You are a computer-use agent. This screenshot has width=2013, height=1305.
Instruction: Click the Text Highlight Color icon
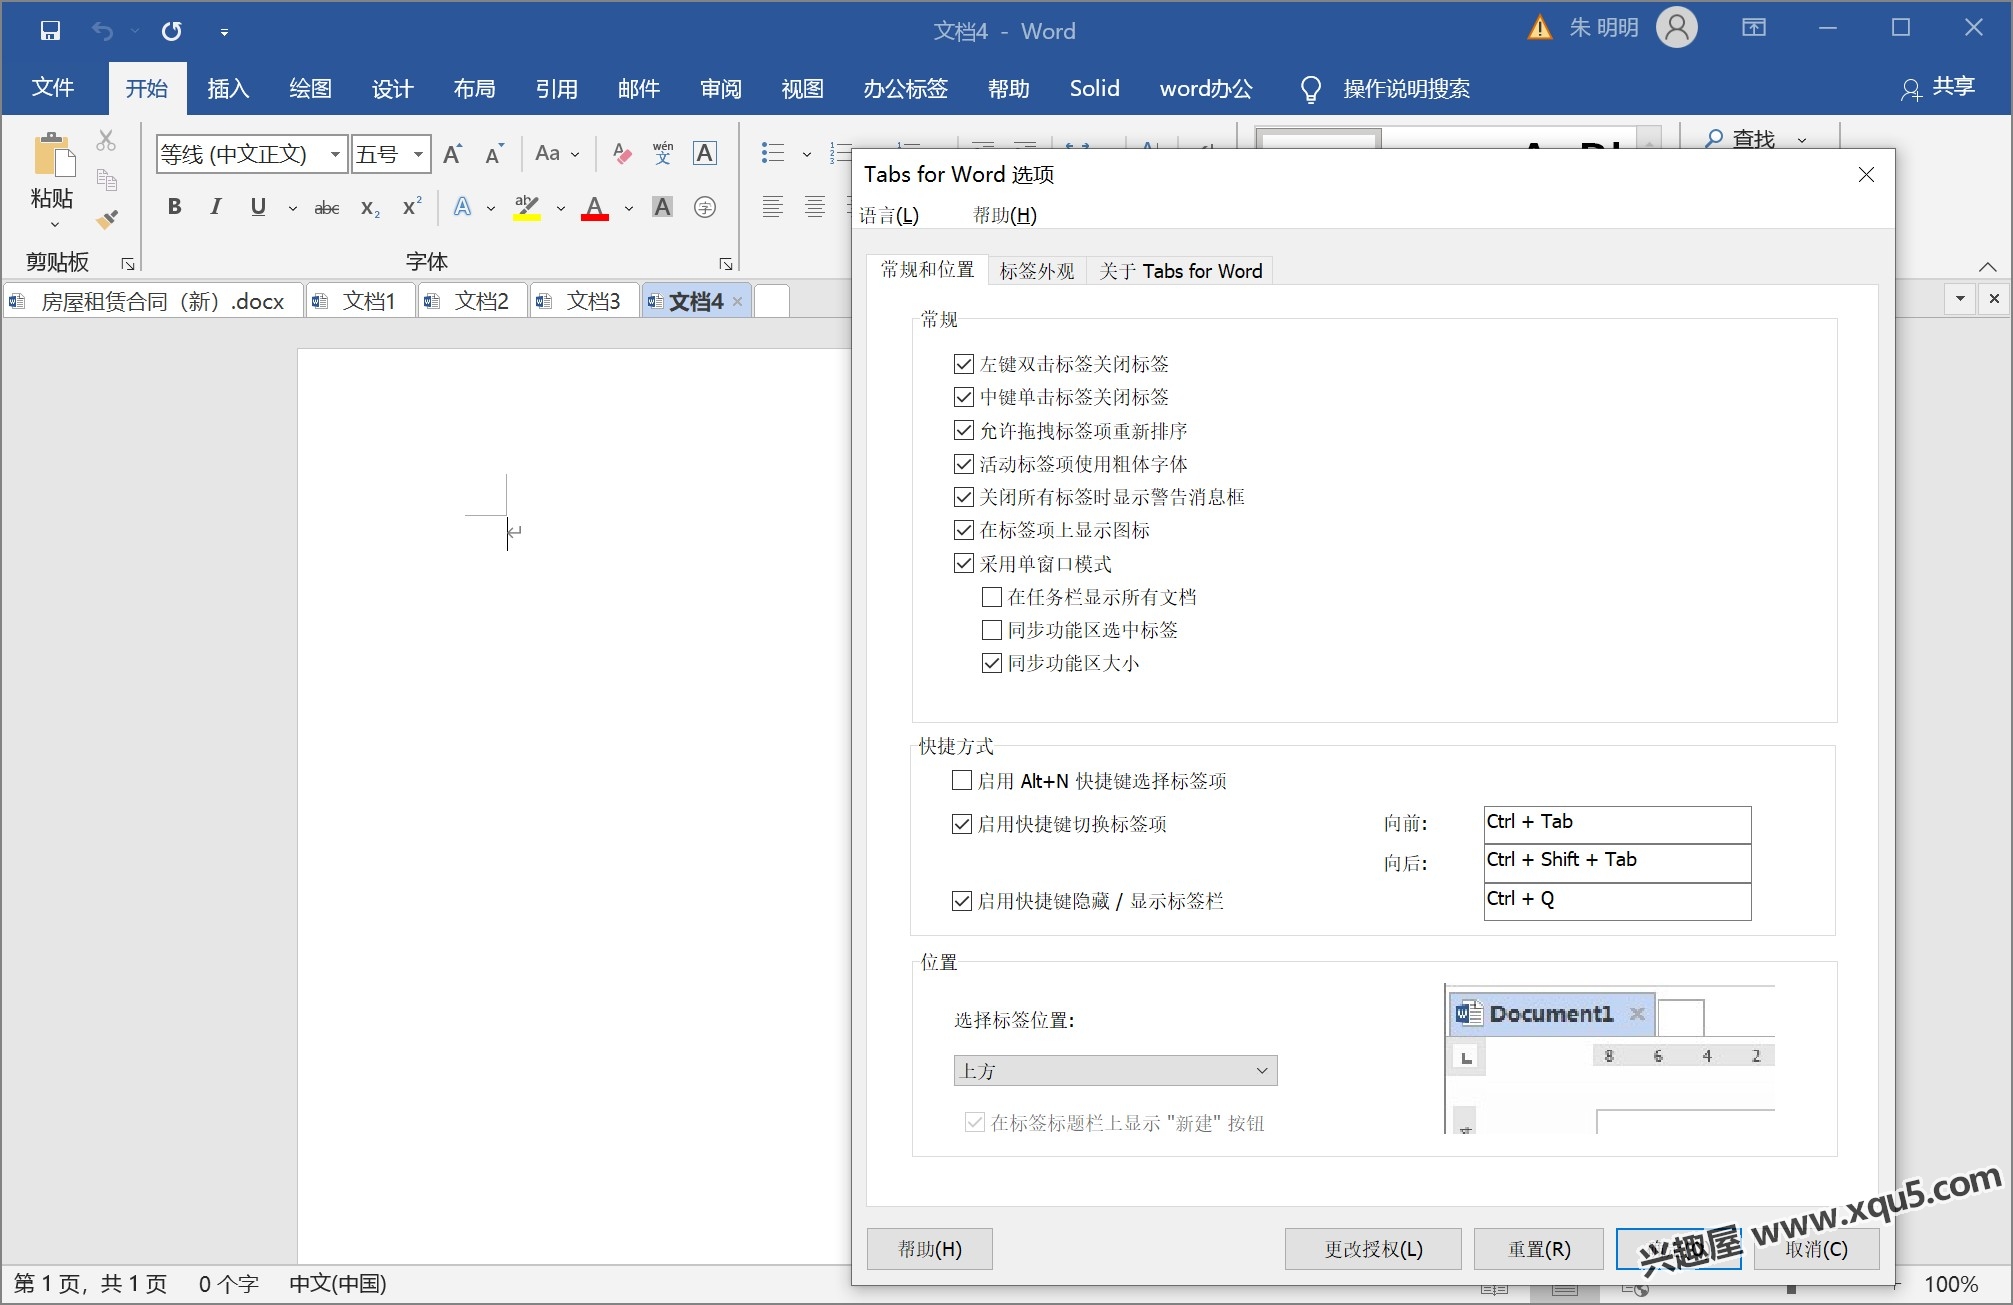(527, 207)
